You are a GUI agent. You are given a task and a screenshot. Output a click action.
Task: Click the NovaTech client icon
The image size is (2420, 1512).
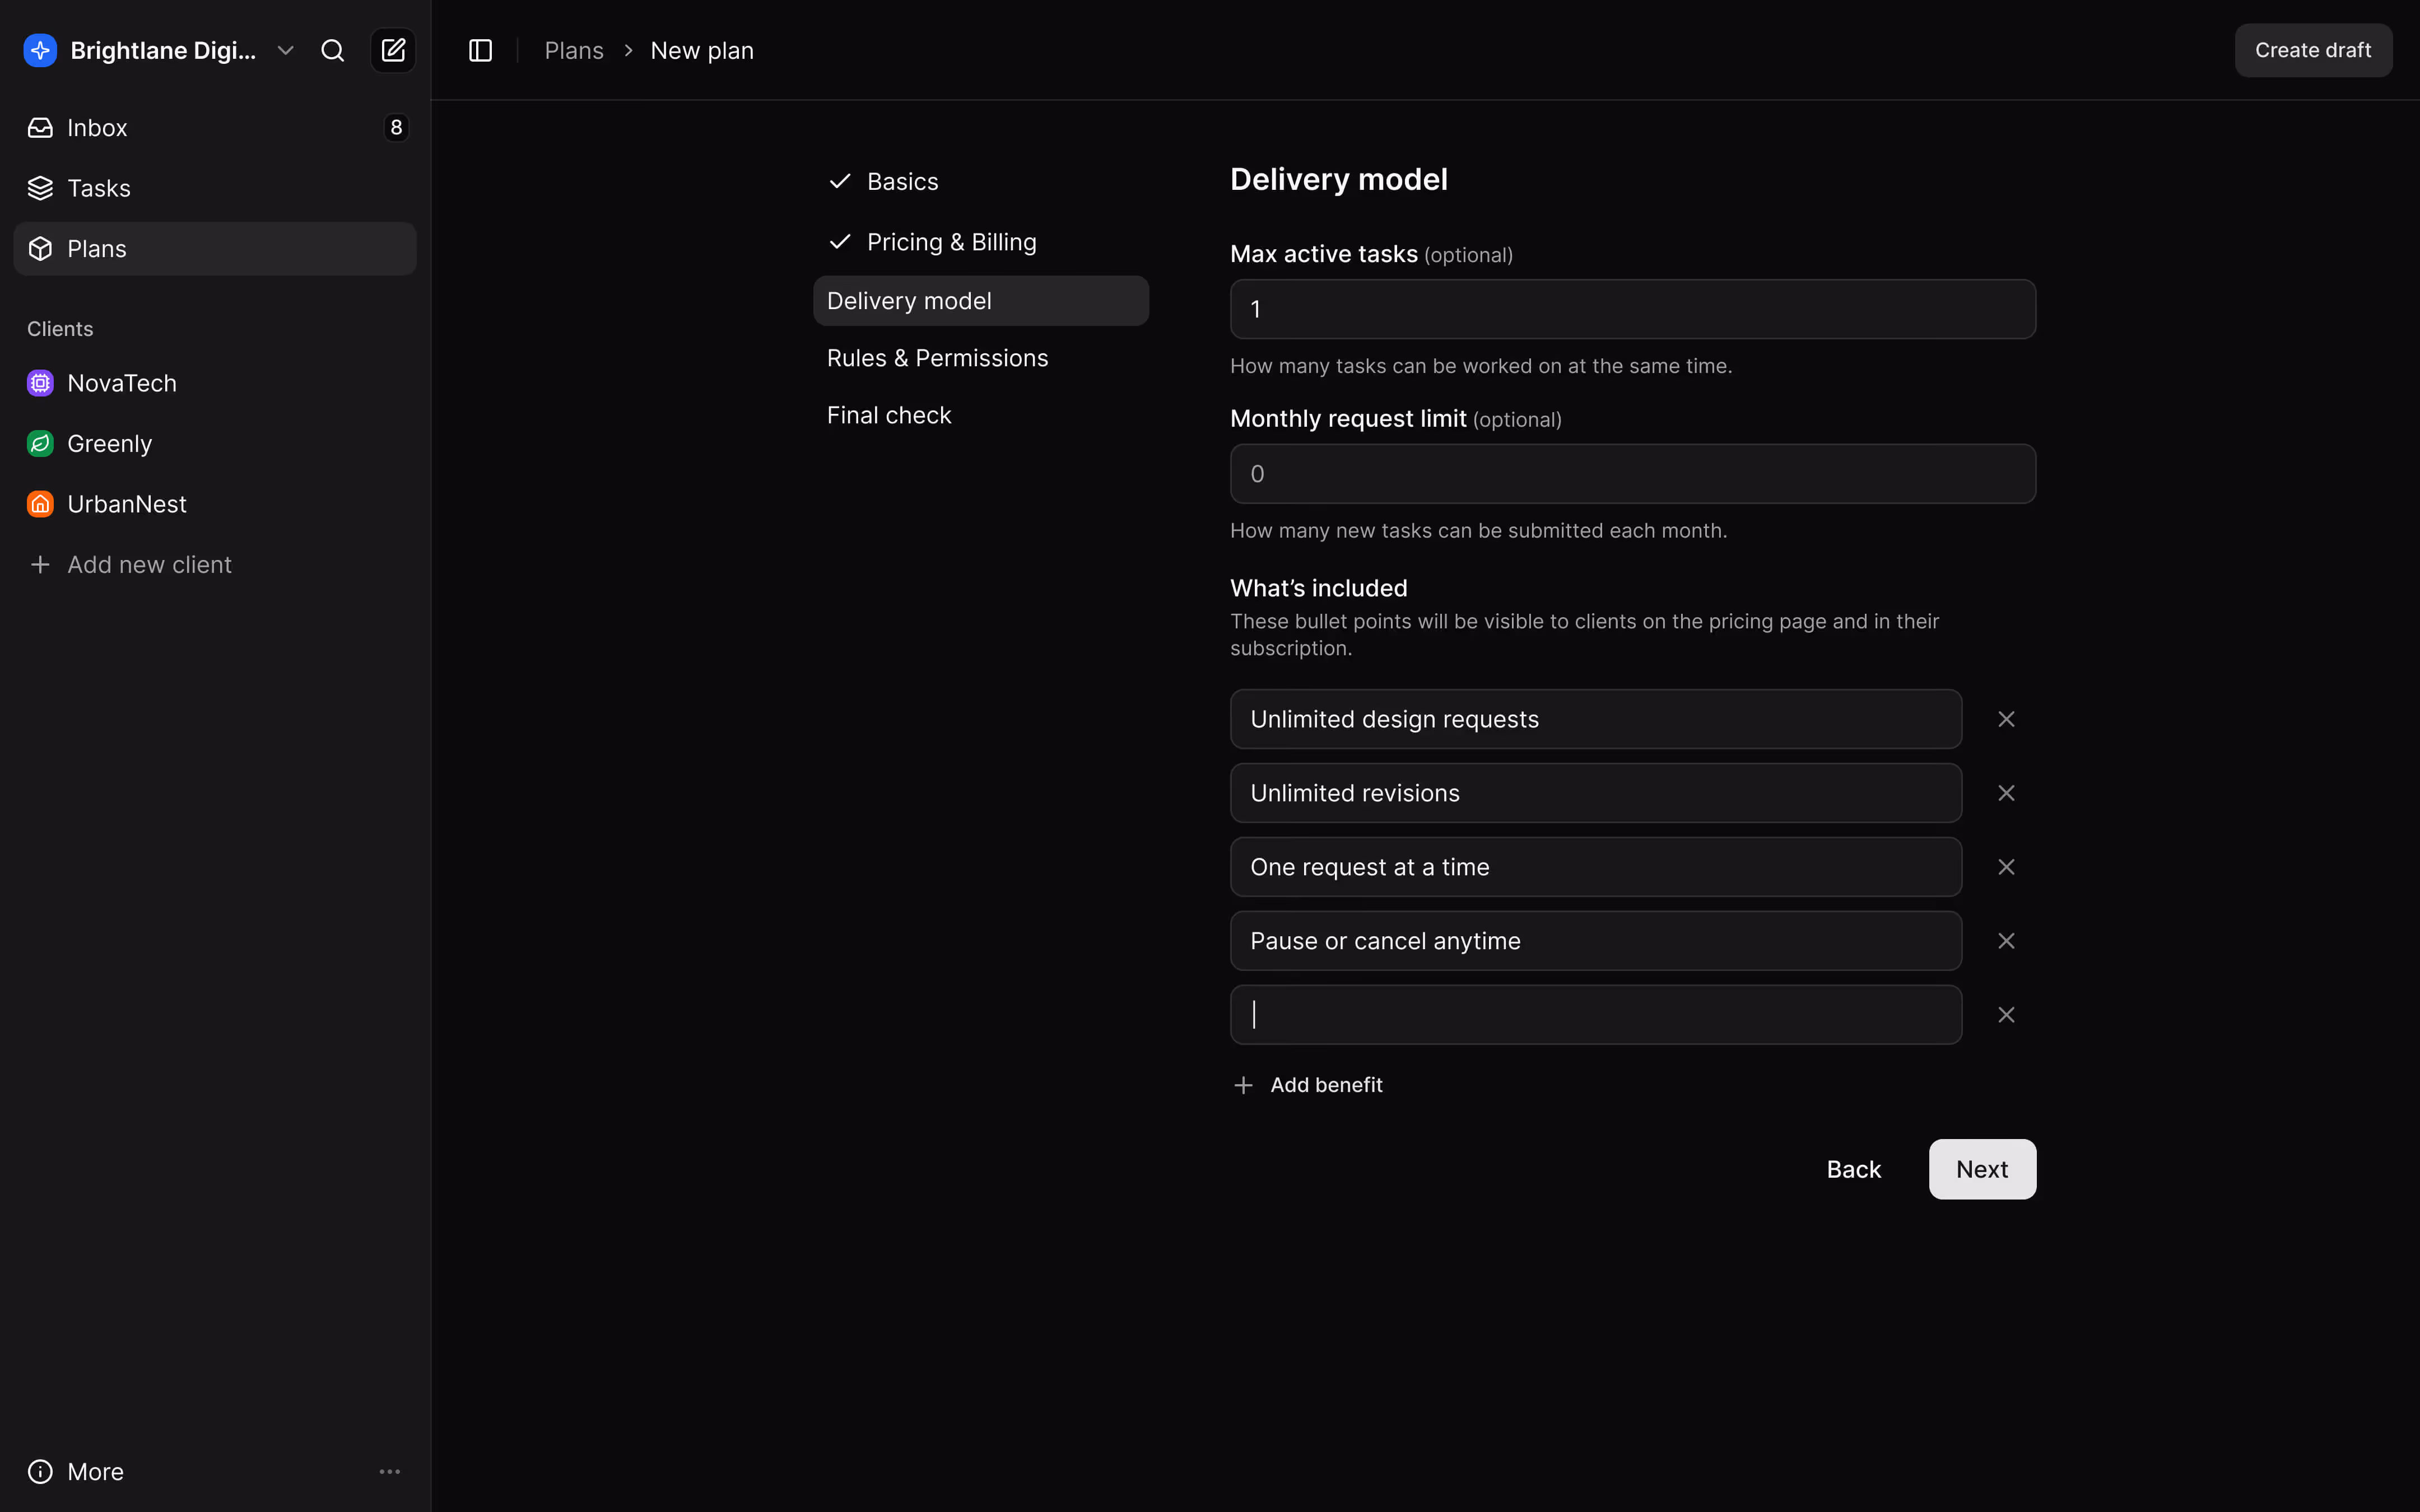(x=39, y=382)
